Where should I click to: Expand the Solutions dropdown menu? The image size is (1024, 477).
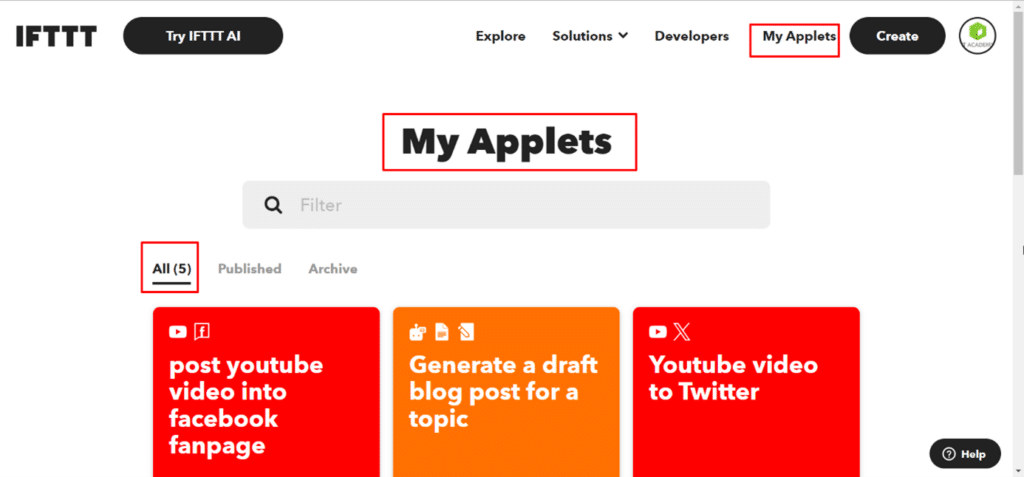[x=590, y=37]
